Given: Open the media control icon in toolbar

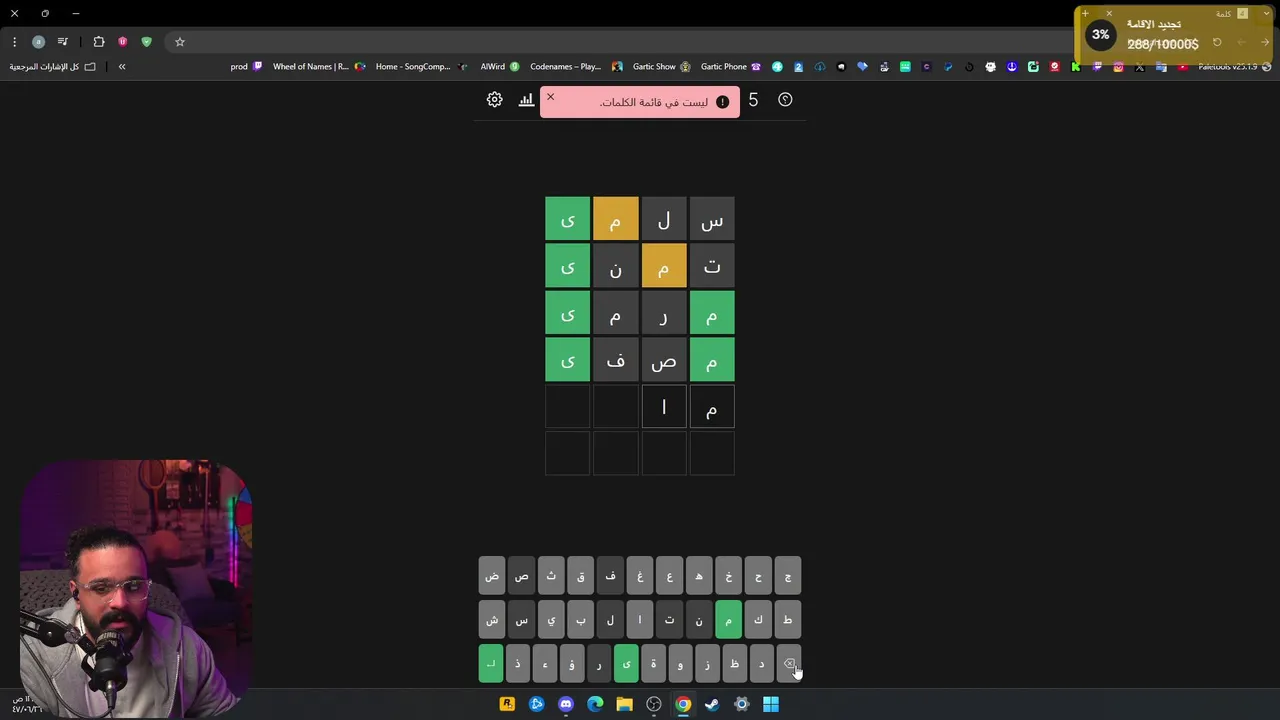Looking at the screenshot, I should [62, 42].
